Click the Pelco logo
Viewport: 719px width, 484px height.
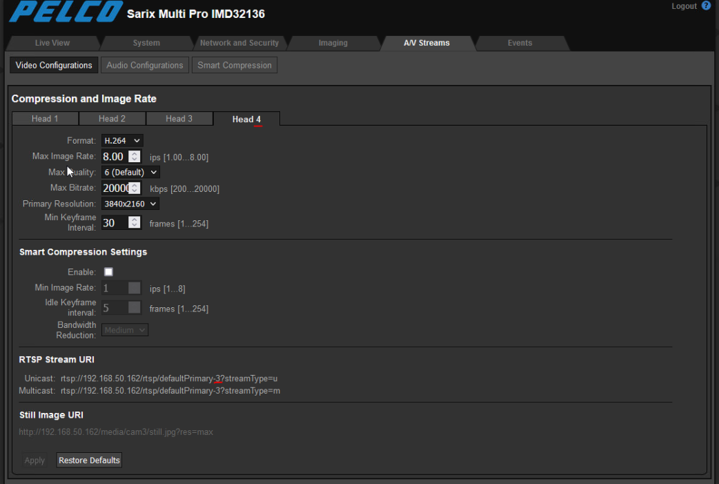pyautogui.click(x=60, y=15)
